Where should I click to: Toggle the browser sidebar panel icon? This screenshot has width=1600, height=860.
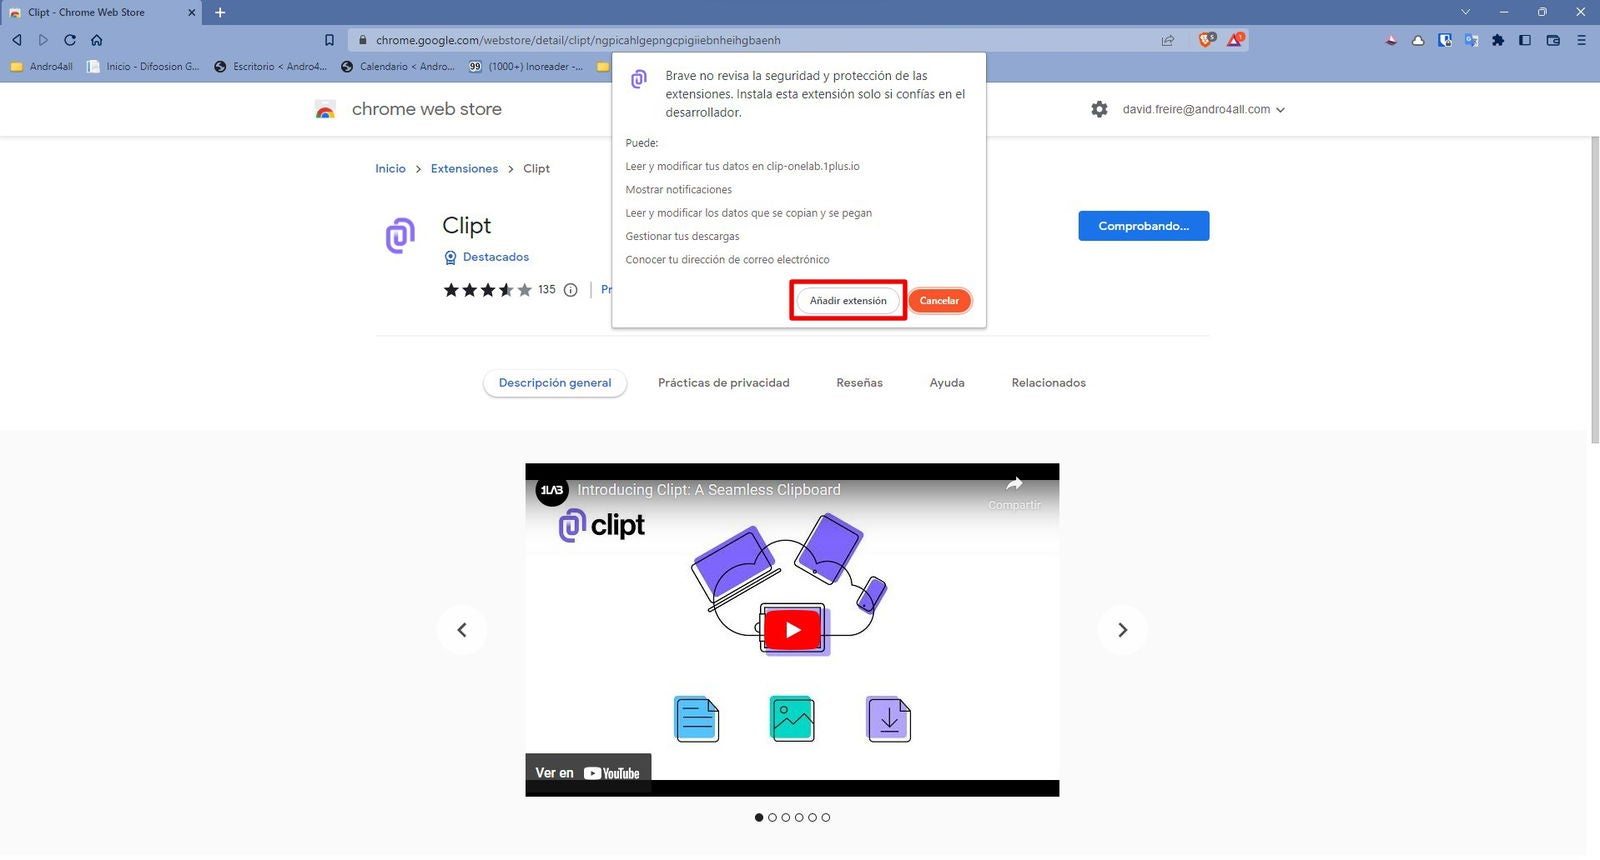[1524, 40]
